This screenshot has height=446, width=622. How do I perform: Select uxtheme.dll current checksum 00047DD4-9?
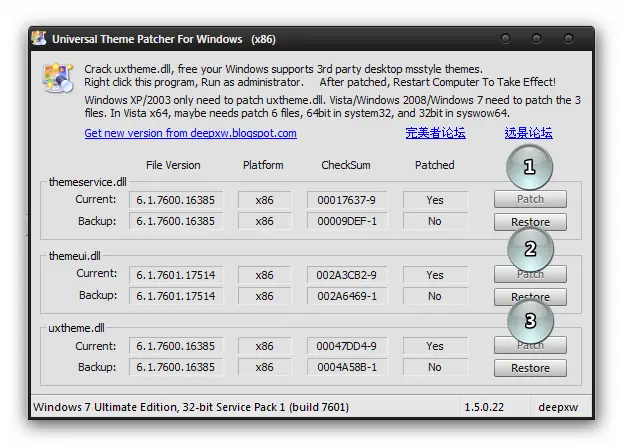pos(347,346)
